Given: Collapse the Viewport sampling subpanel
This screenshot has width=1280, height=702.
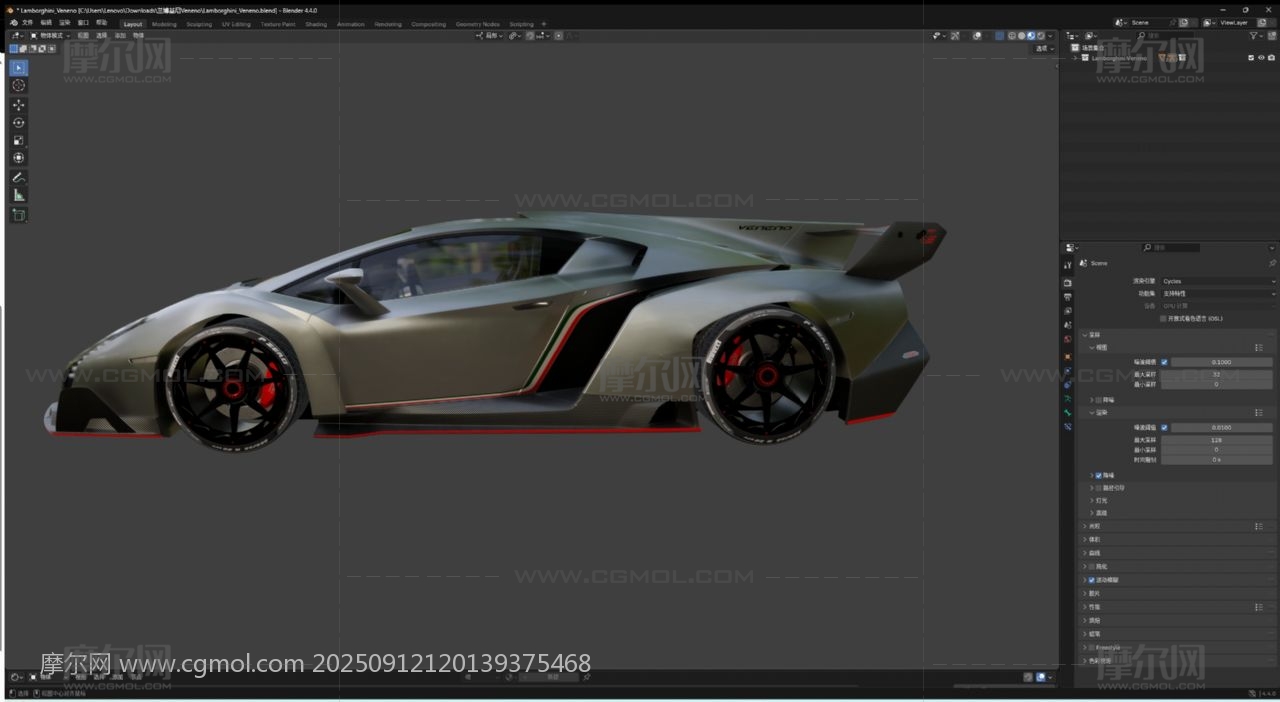Looking at the screenshot, I should tap(1092, 348).
